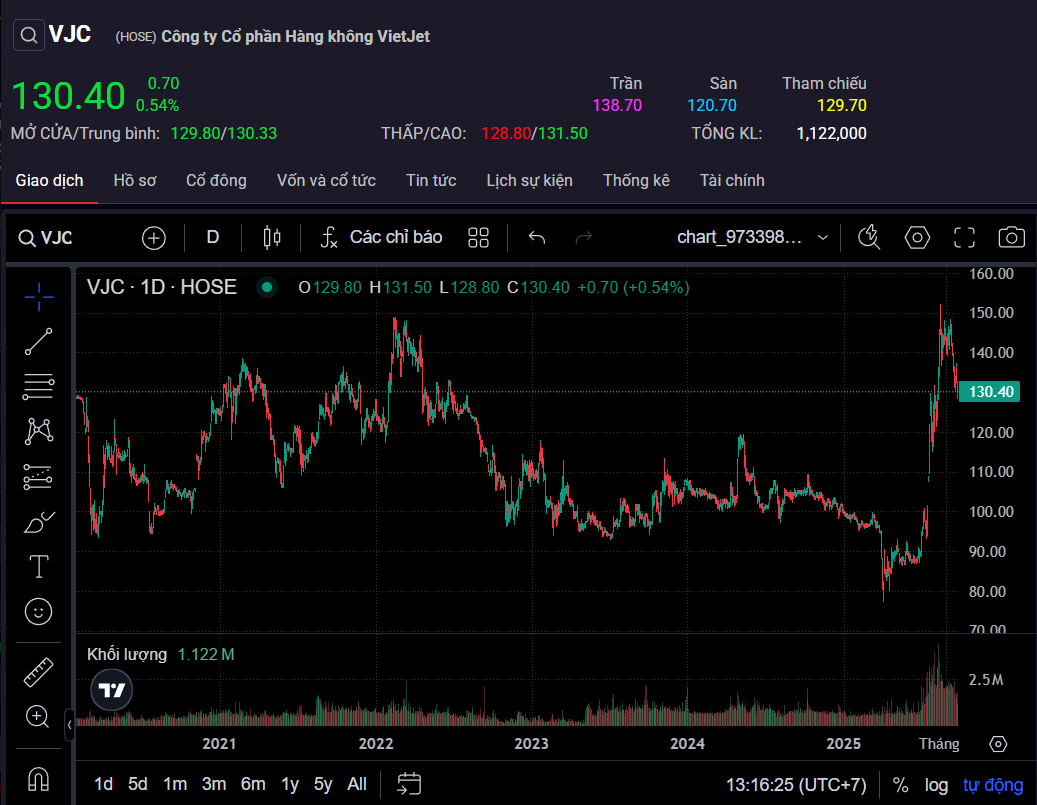1037x805 pixels.
Task: Open the Tin tức tab
Action: pos(431,181)
